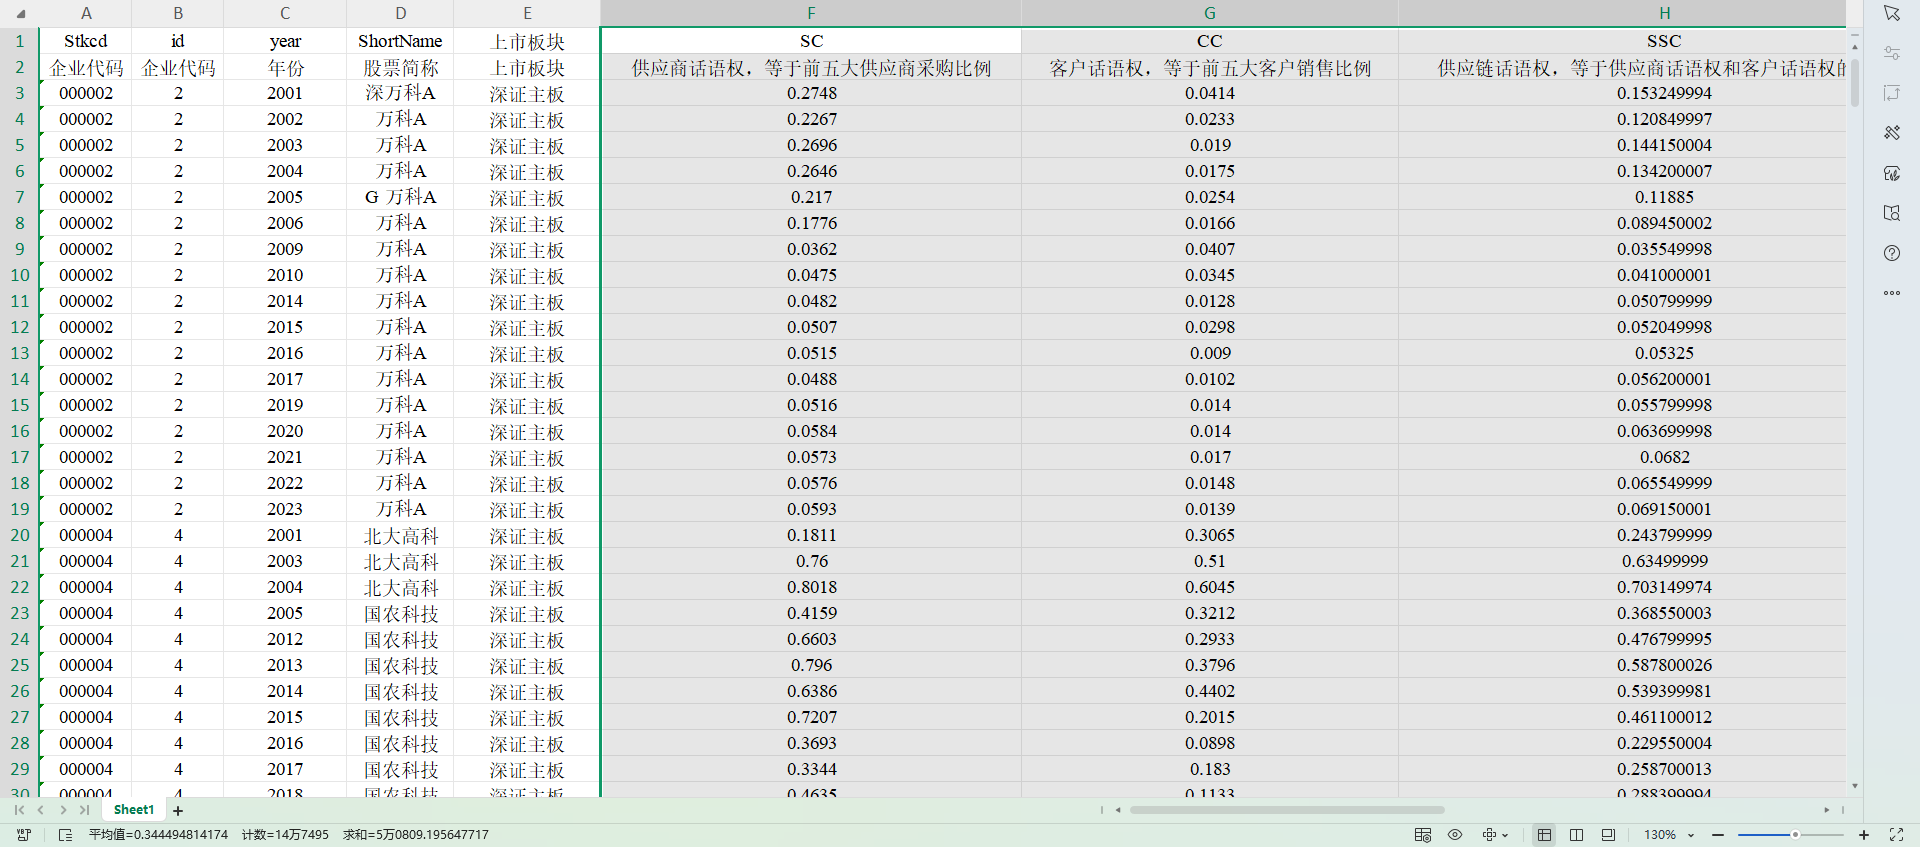The width and height of the screenshot is (1920, 847).
Task: Click the horizontal scrollbar at bottom
Action: 1286,810
